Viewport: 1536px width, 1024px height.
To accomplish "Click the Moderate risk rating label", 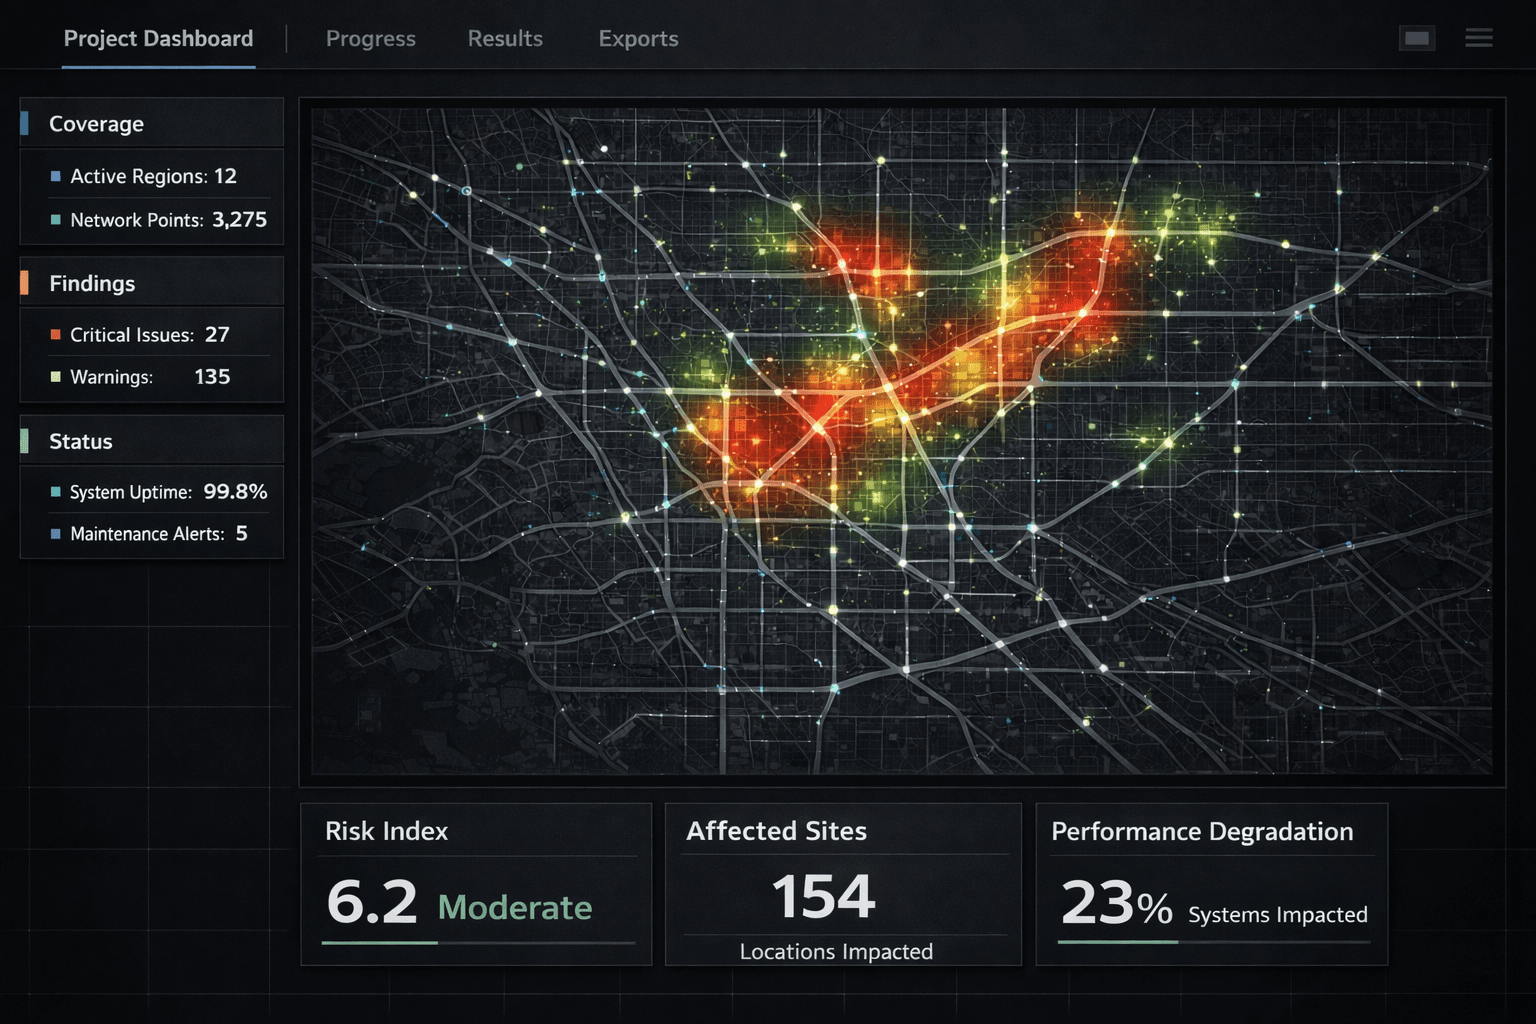I will pyautogui.click(x=515, y=907).
